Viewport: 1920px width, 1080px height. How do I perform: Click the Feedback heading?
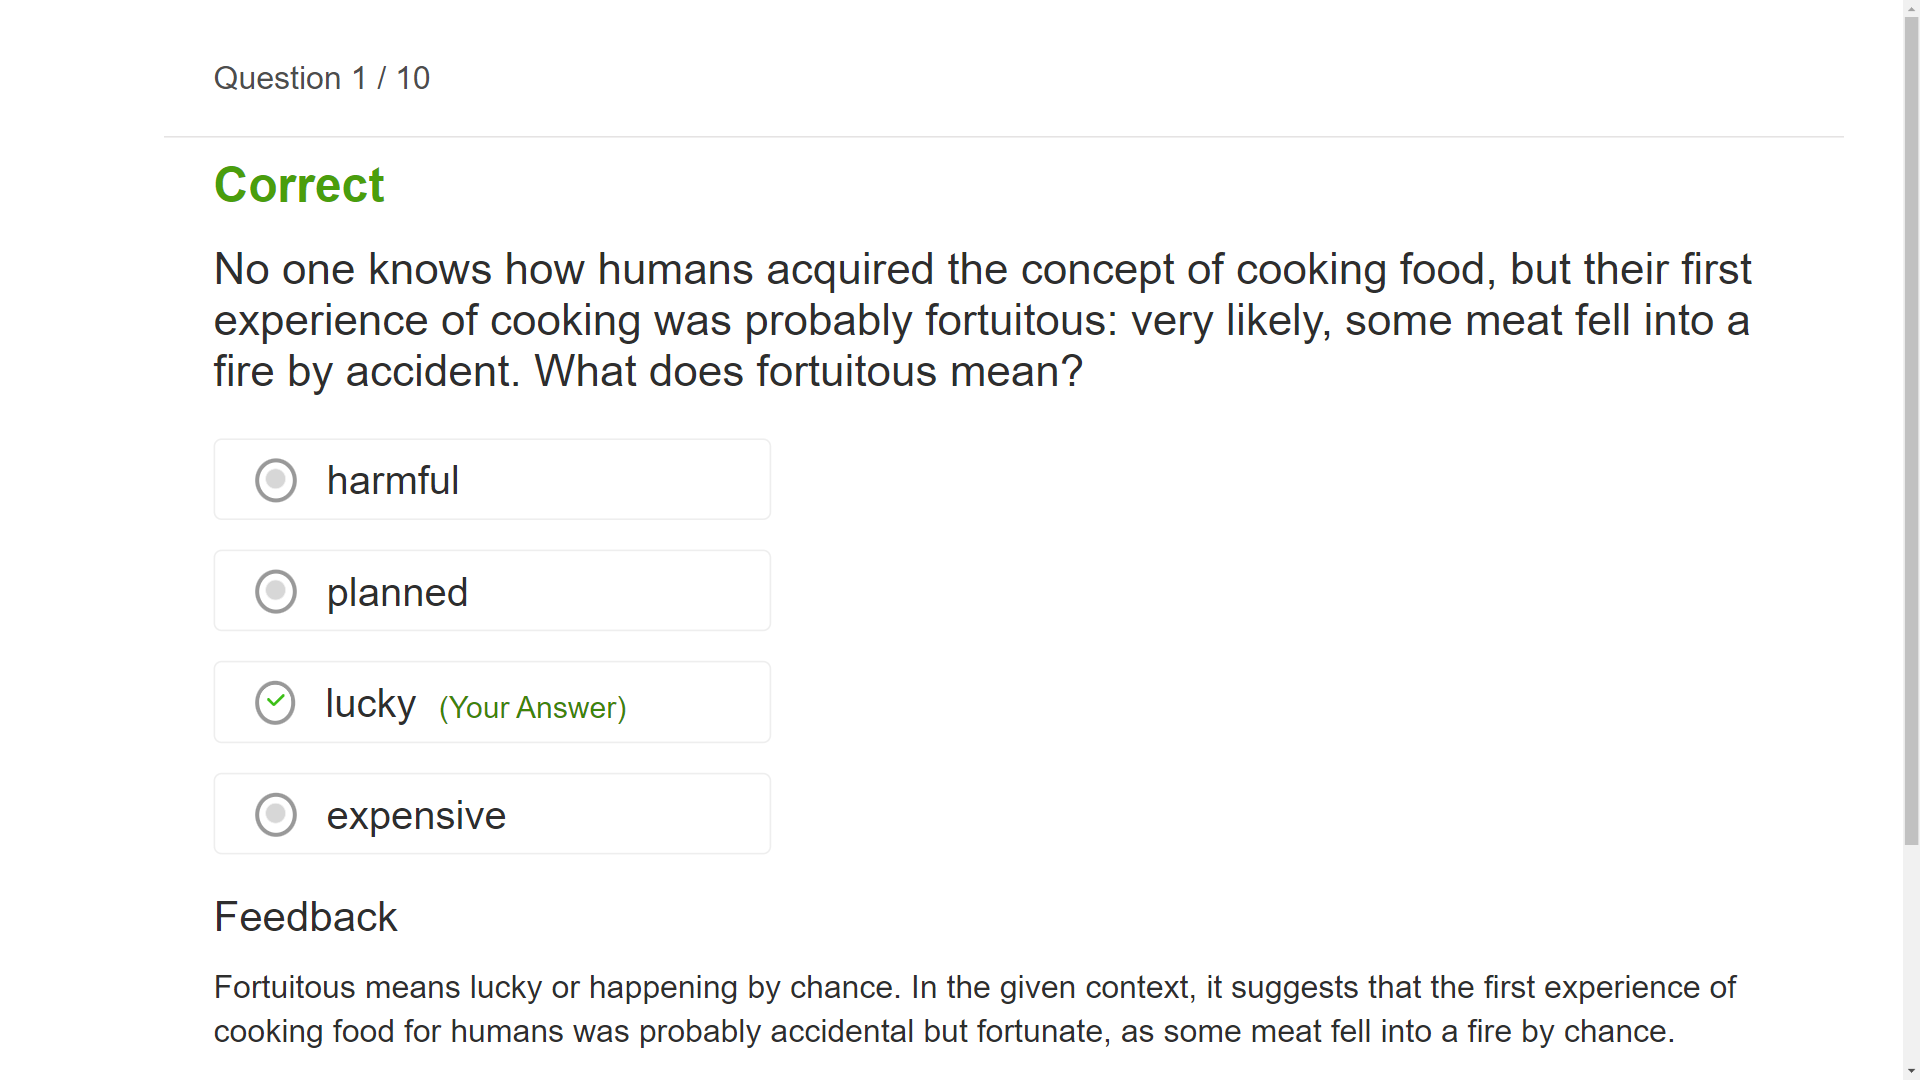pos(305,917)
